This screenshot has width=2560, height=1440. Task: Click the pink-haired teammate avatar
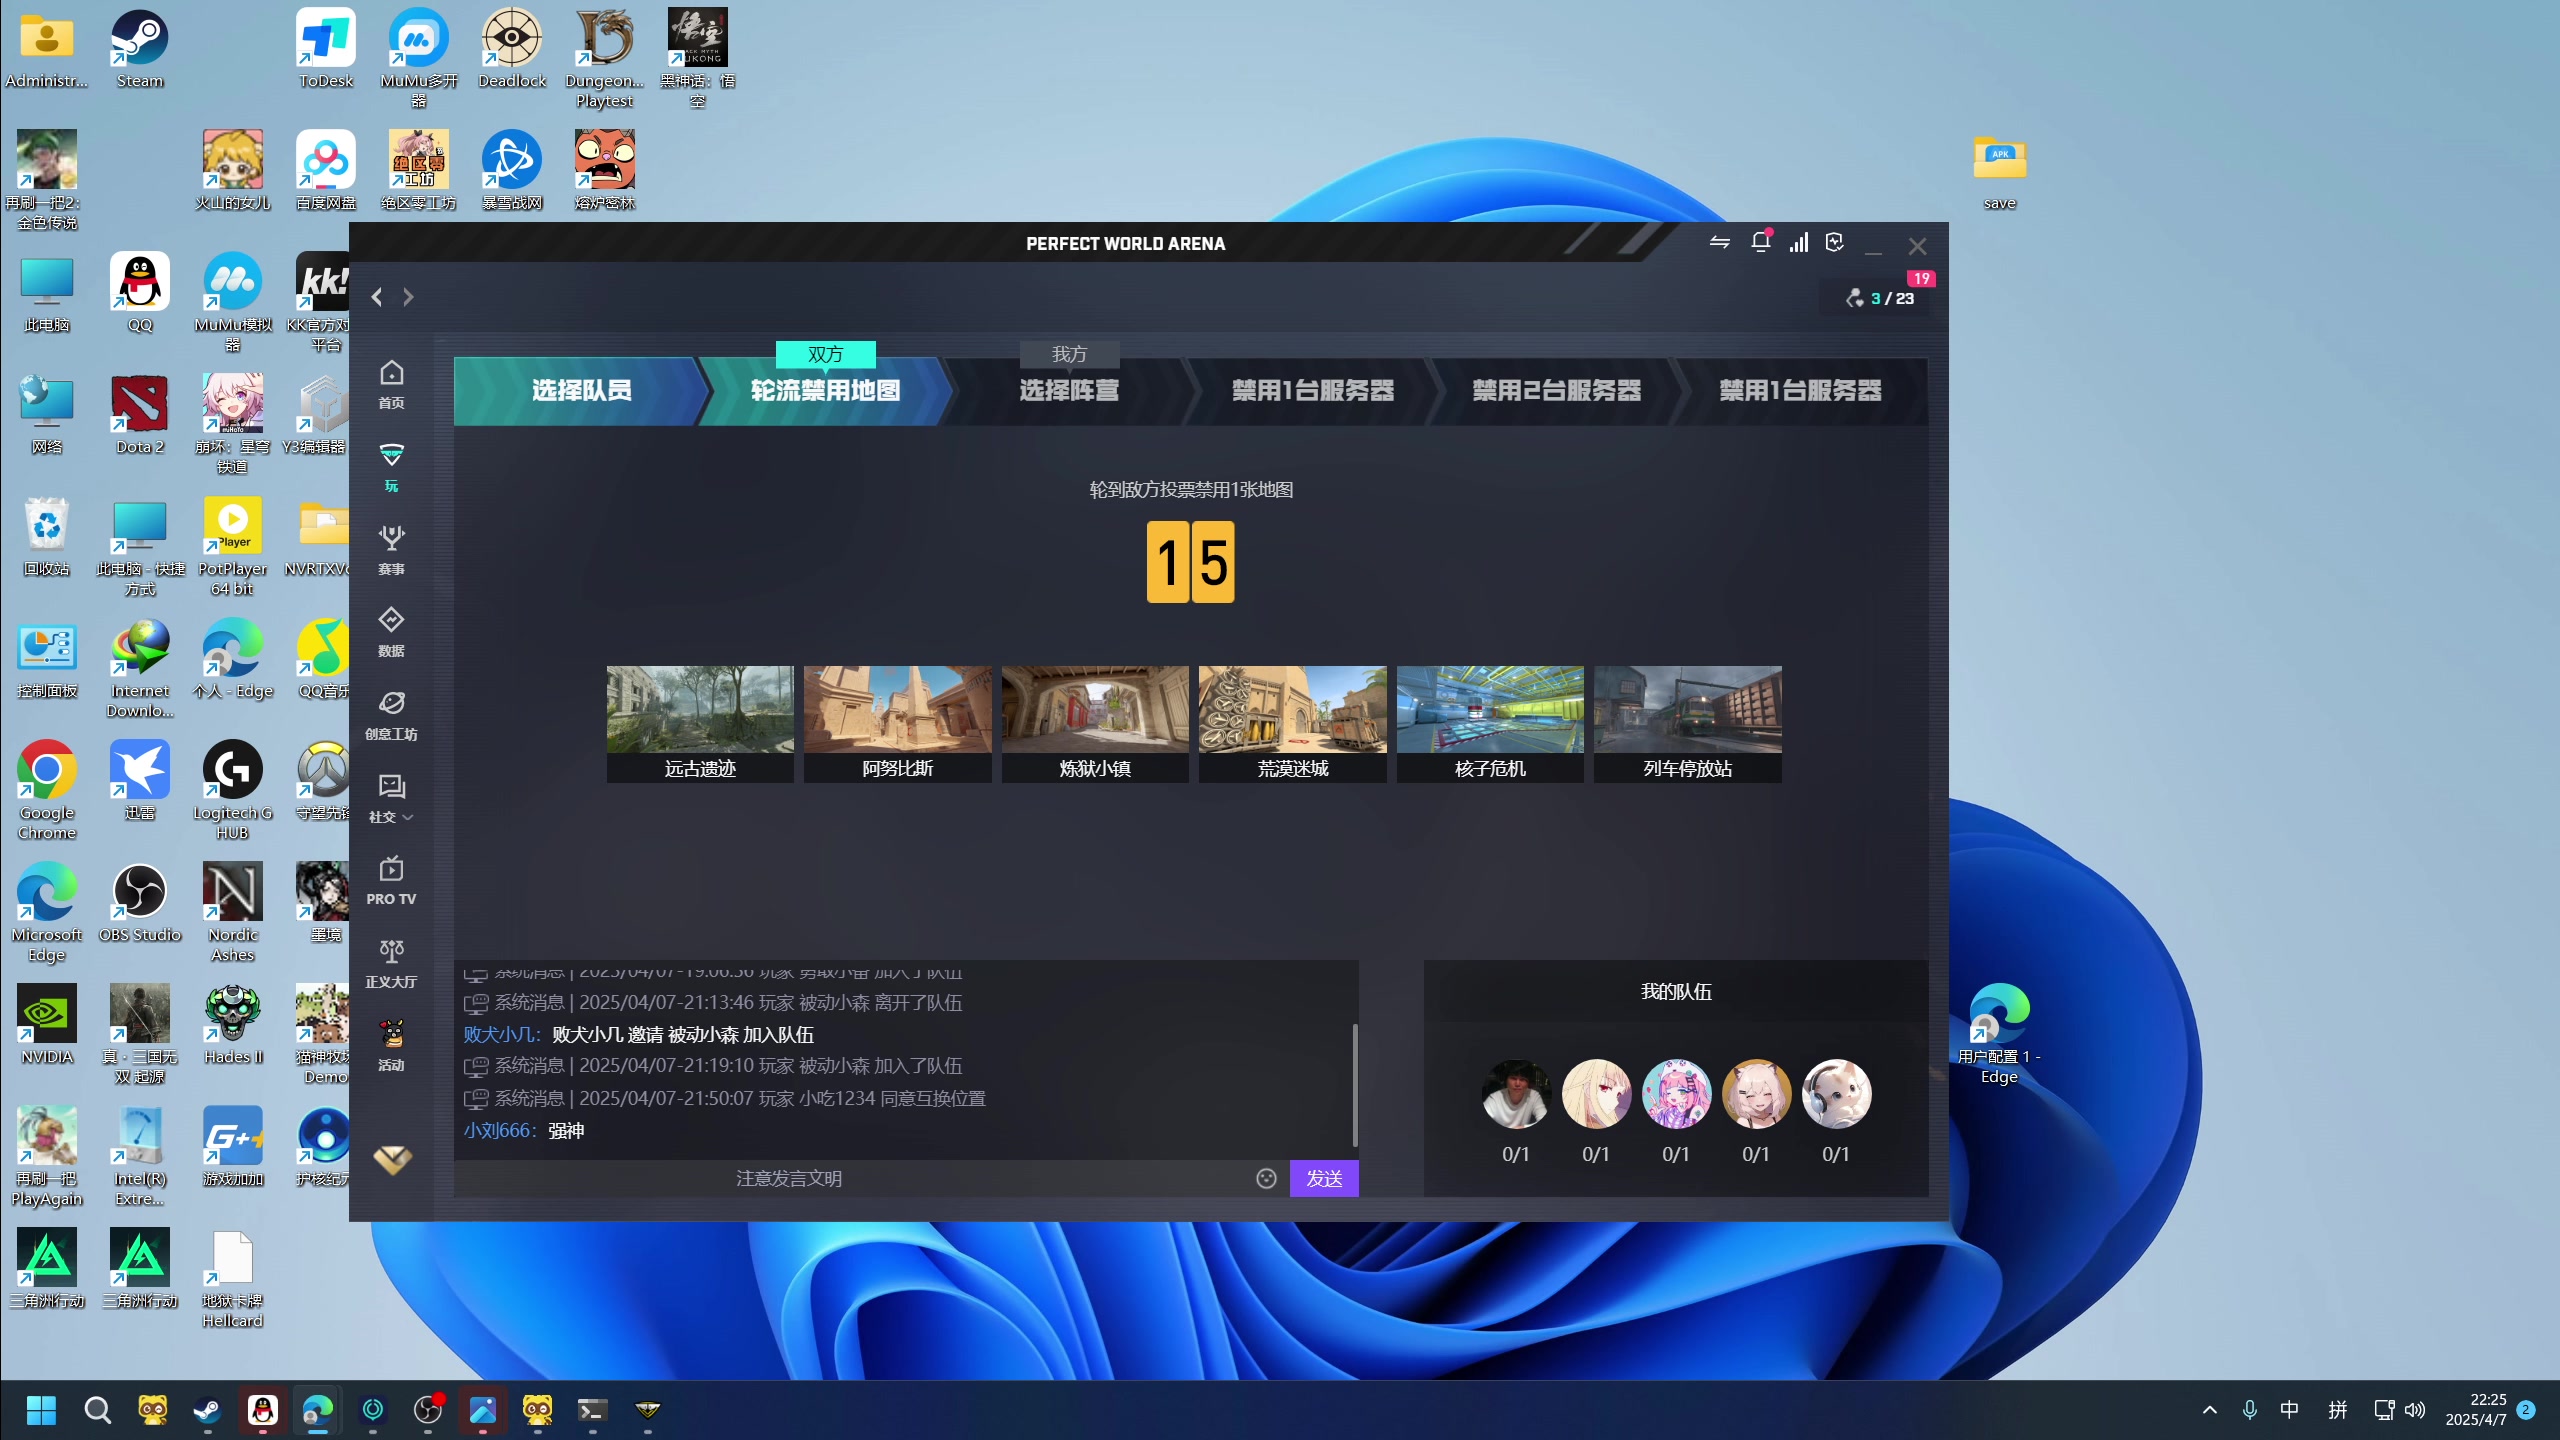coord(1676,1093)
